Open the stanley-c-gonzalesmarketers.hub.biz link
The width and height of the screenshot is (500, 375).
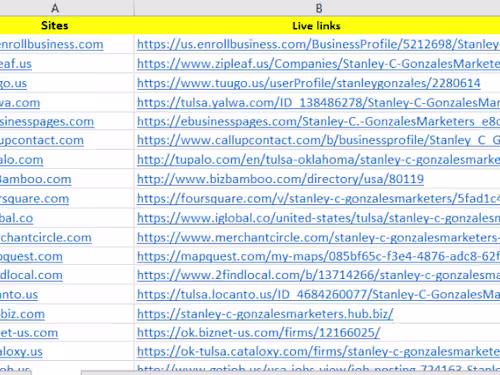(265, 314)
